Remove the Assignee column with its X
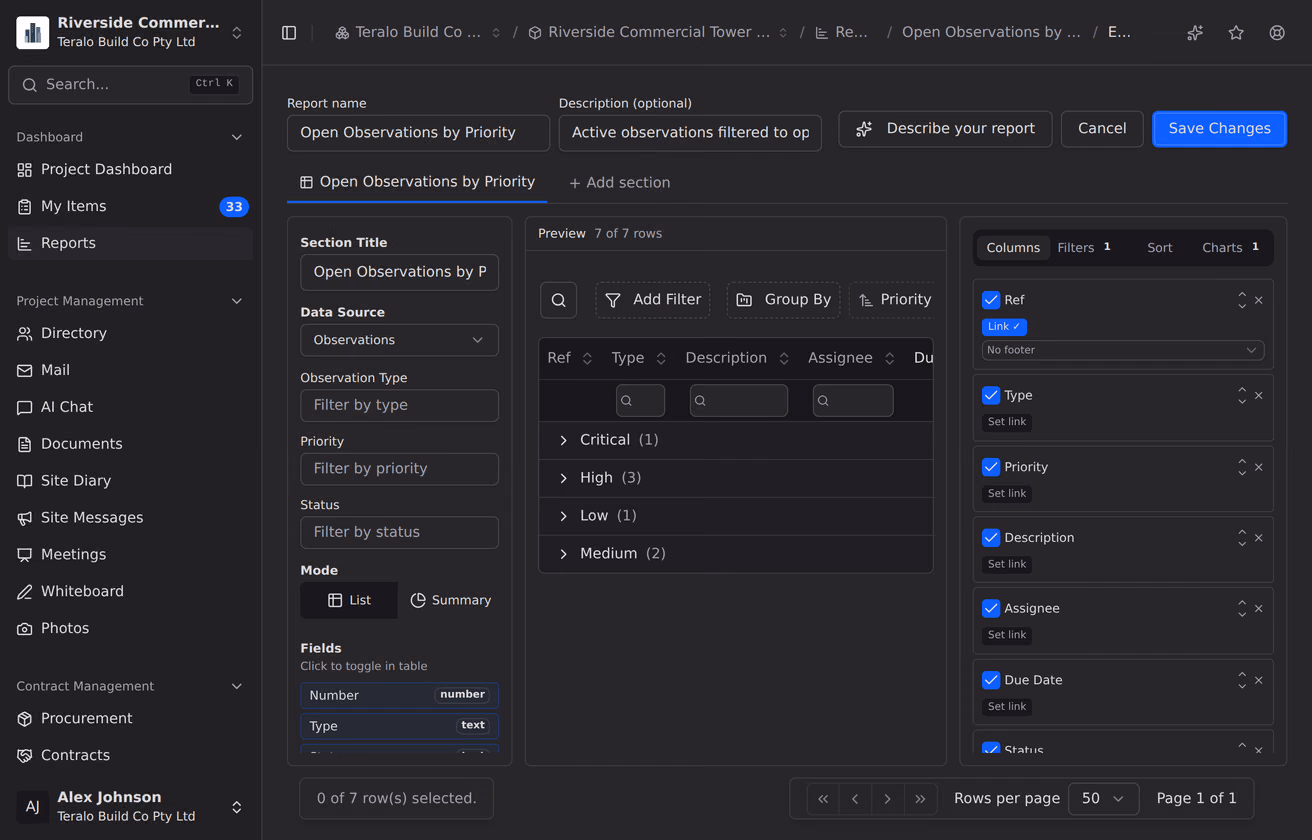 click(x=1259, y=608)
